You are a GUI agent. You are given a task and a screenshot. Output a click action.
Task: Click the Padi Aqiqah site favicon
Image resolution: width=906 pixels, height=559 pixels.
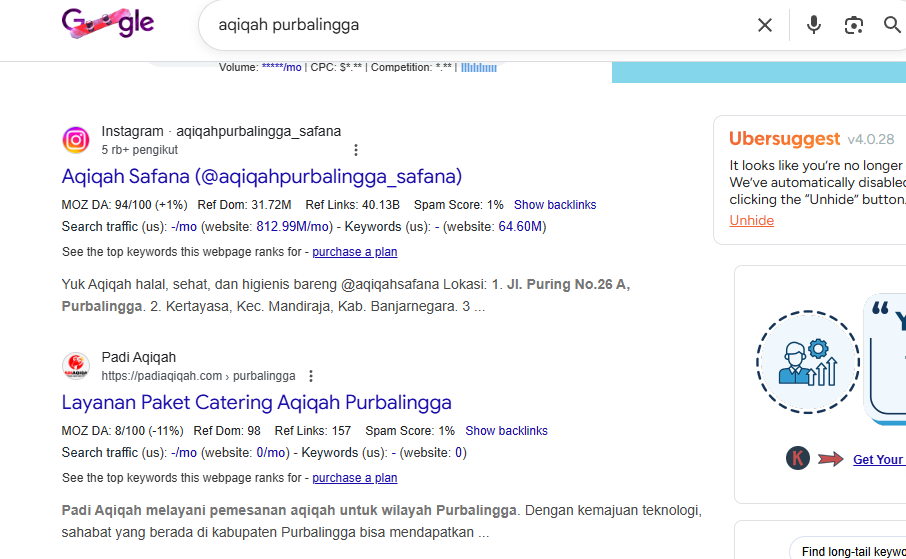pos(76,366)
